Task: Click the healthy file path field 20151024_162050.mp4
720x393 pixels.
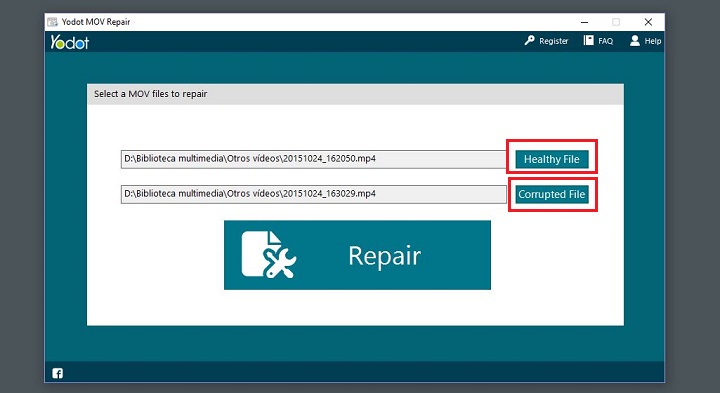Action: coord(314,159)
